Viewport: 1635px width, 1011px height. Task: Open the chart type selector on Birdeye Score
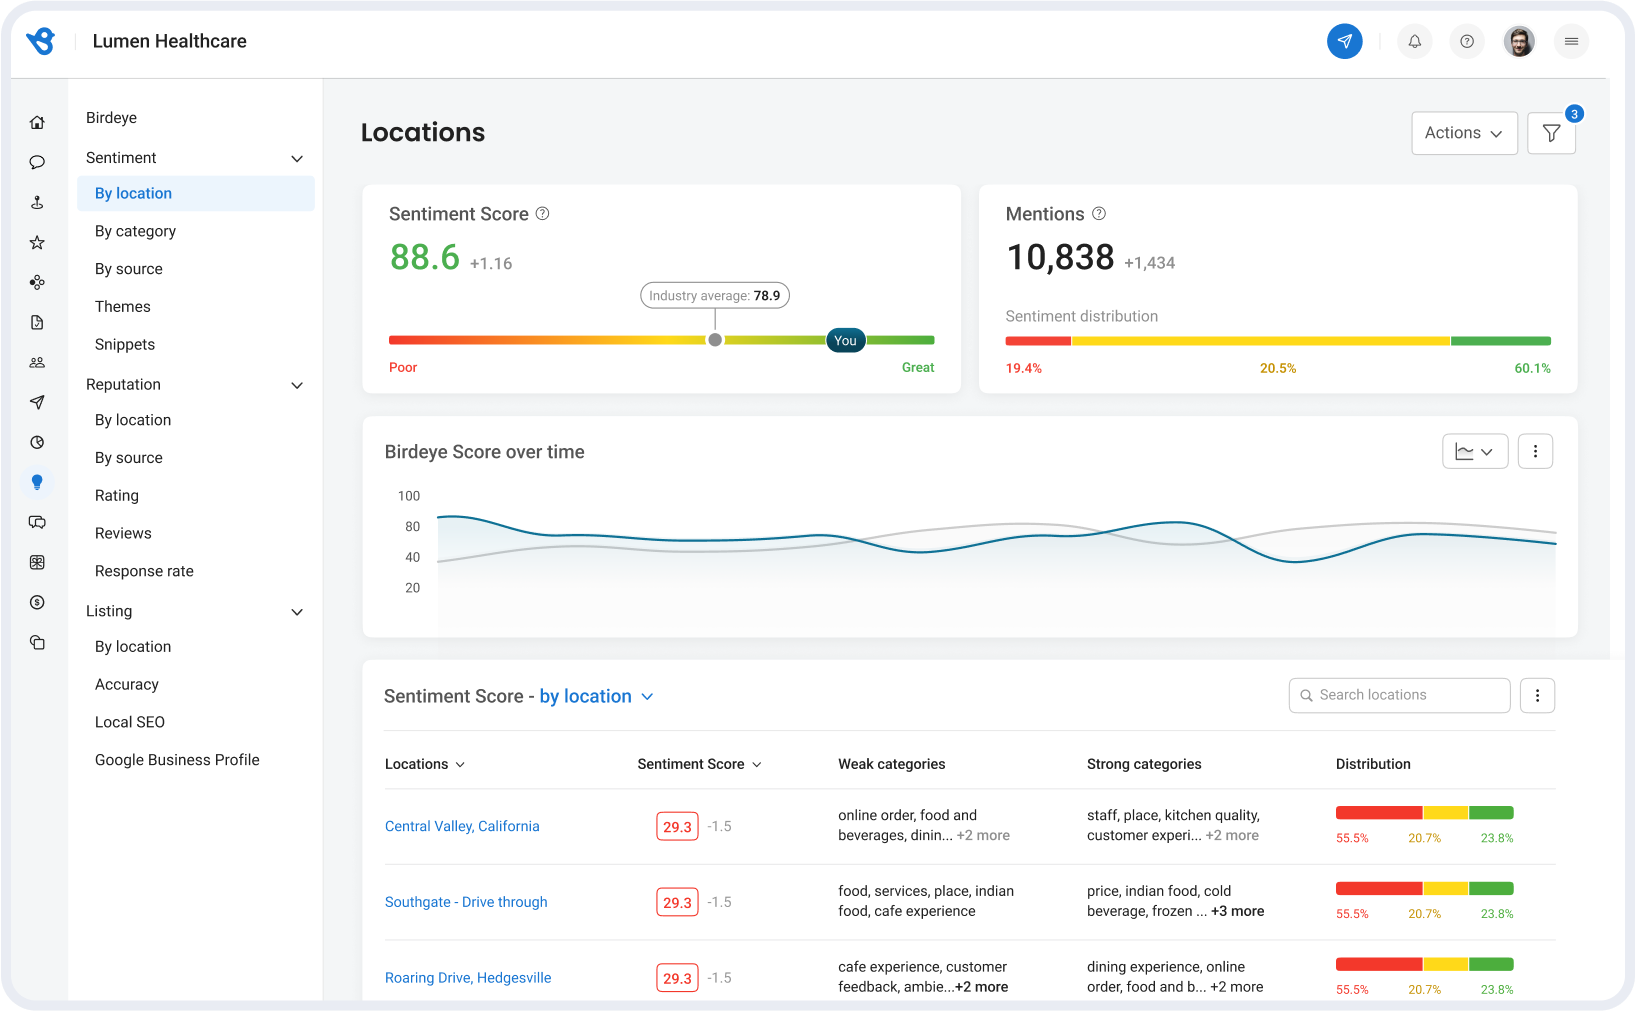pyautogui.click(x=1475, y=451)
